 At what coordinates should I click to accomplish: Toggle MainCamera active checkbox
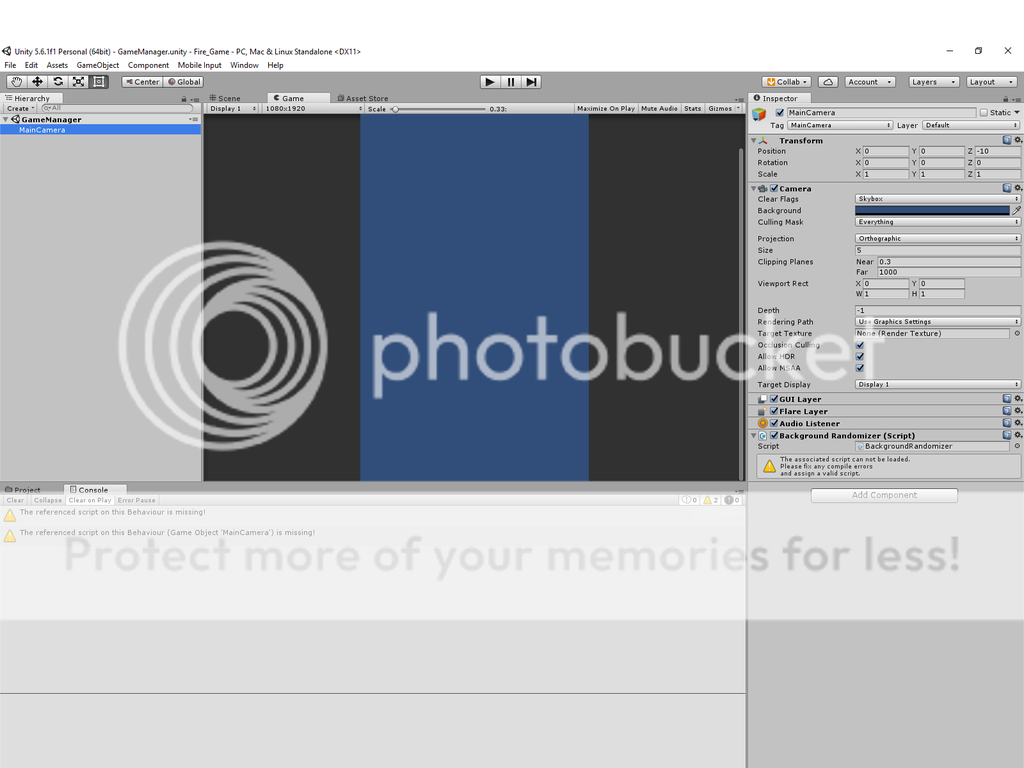coord(779,112)
